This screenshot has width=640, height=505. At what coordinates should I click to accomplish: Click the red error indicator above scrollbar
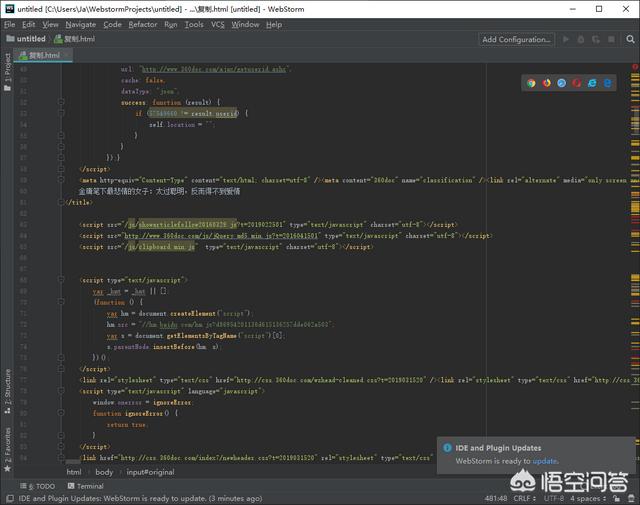pyautogui.click(x=635, y=67)
